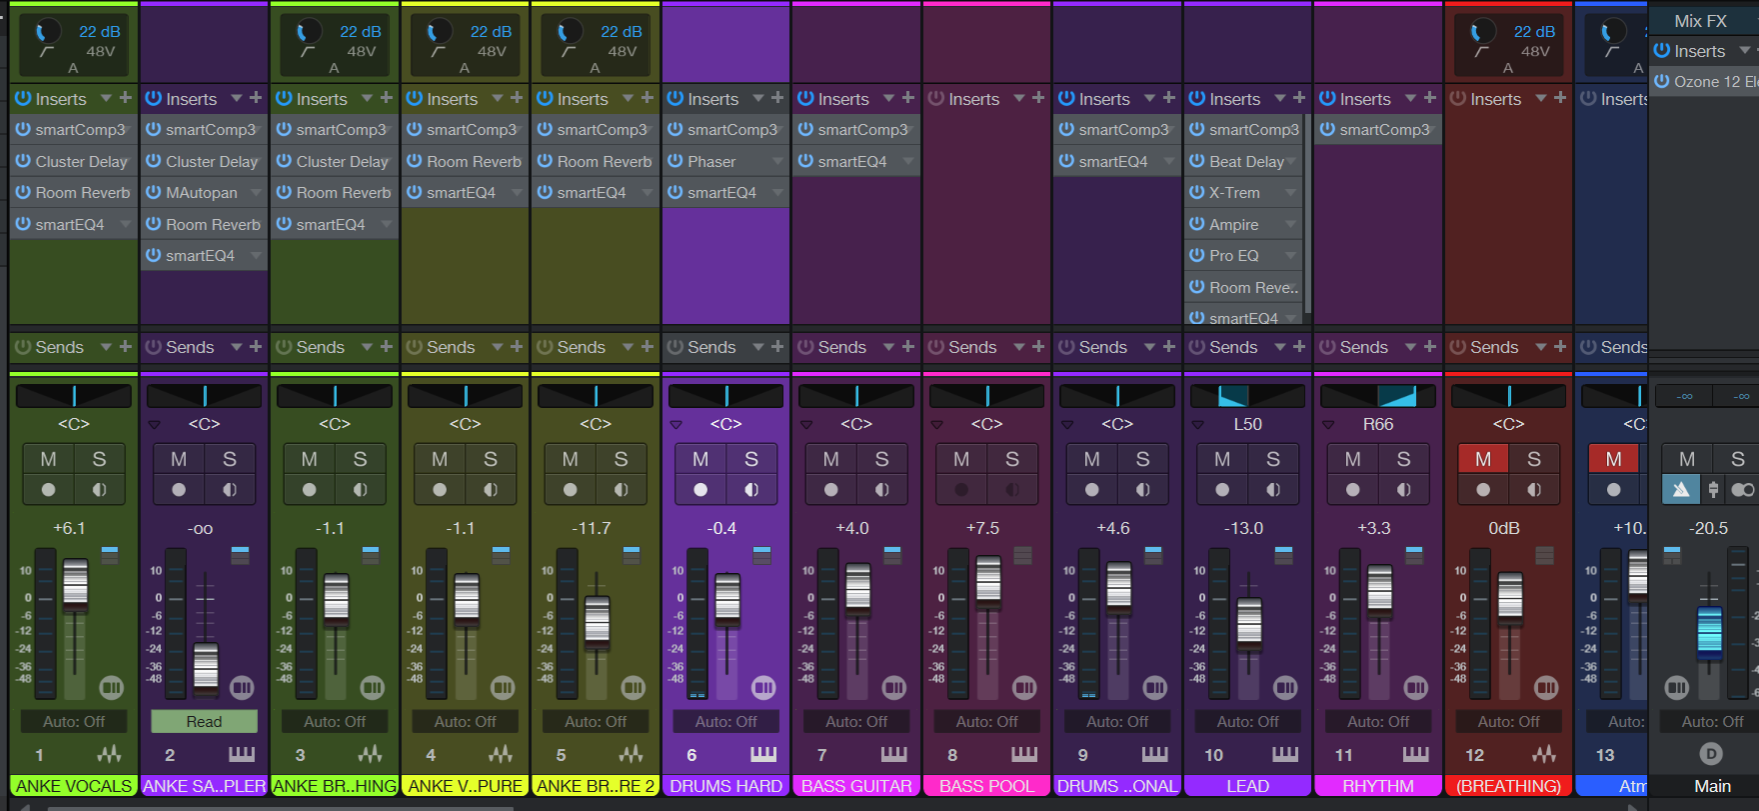Viewport: 1759px width, 811px height.
Task: Open the channel editor icon on BASS GUITAR
Action: pyautogui.click(x=894, y=687)
